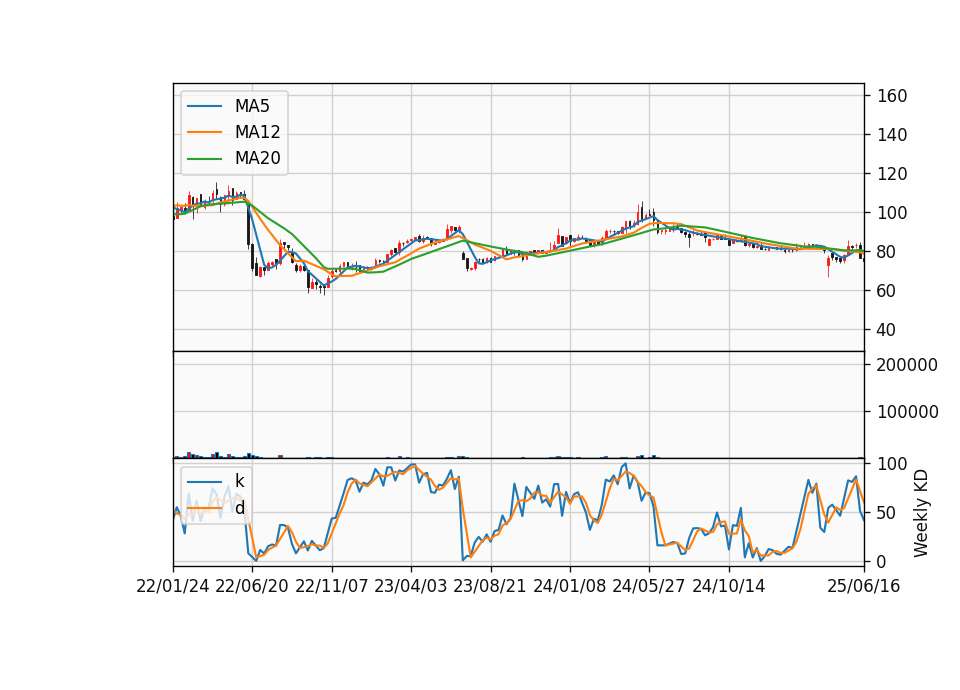Viewport: 960px width, 690px height.
Task: Click the 24/01/08 date tick label
Action: 569,587
